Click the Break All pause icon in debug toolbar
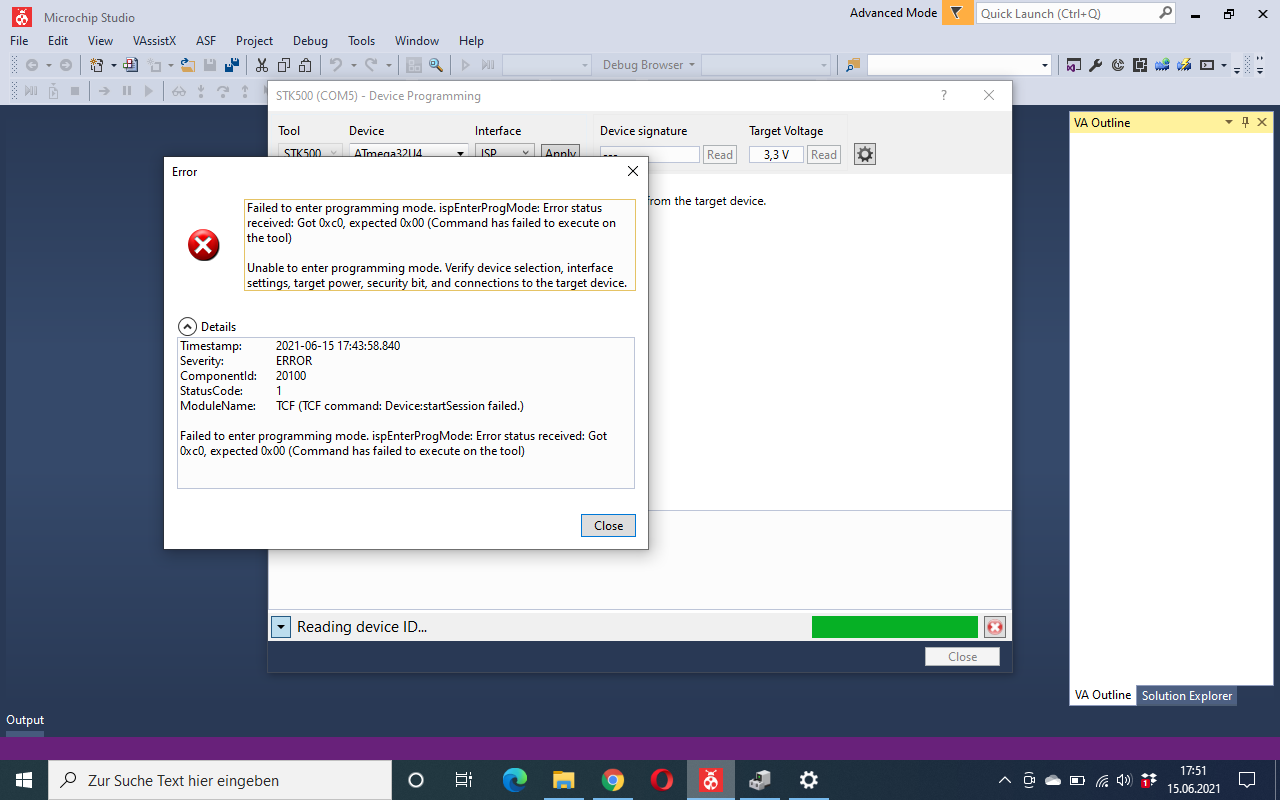This screenshot has width=1280, height=800. click(127, 91)
